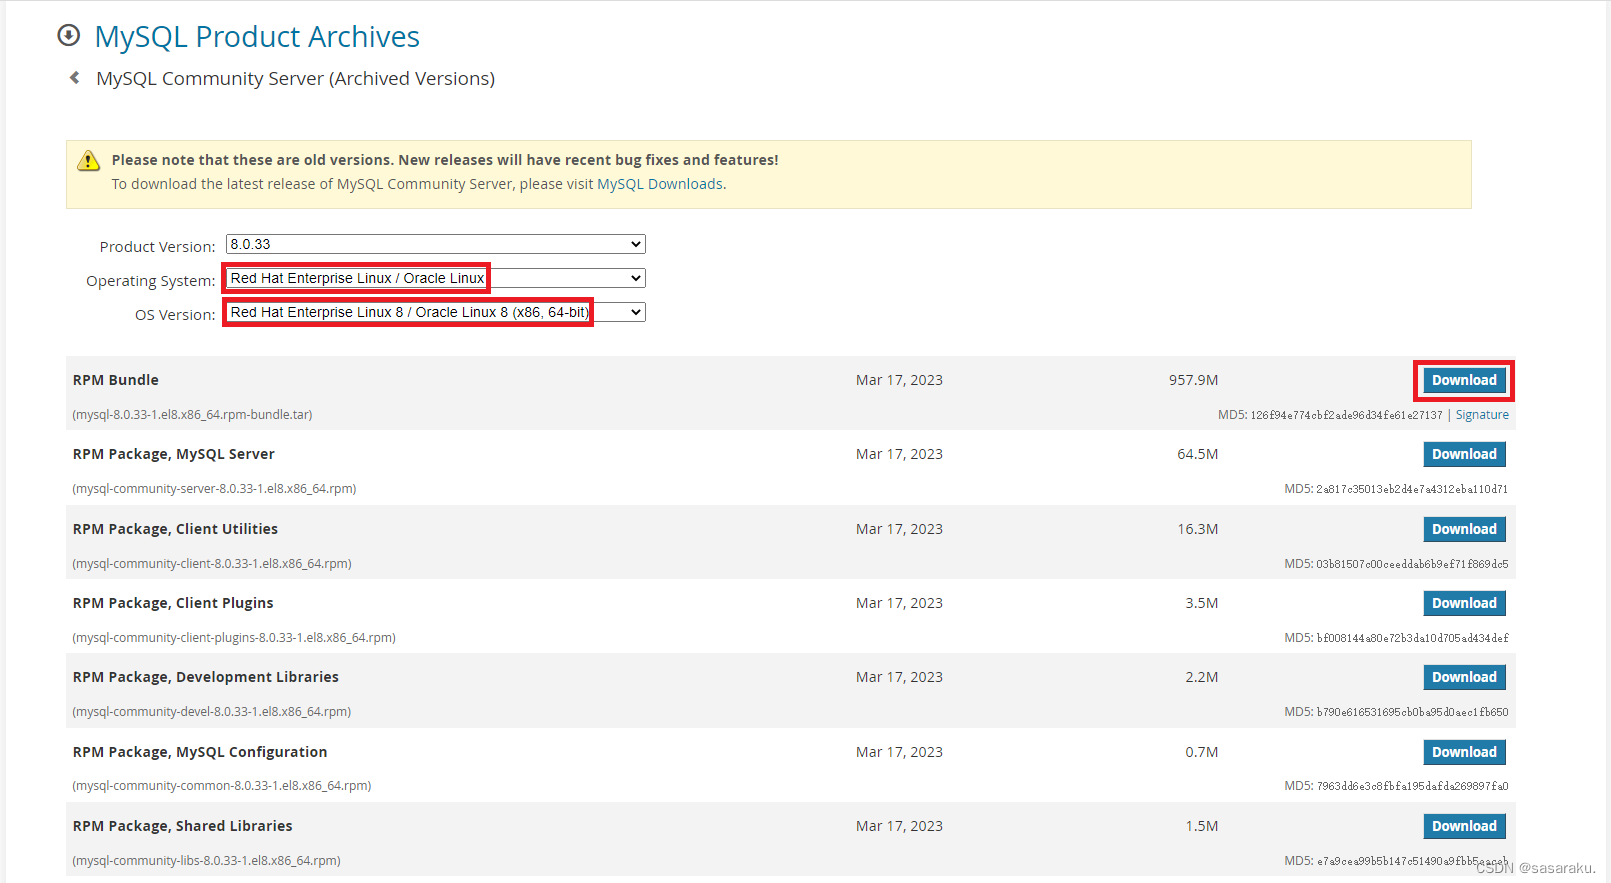Click the back chevron beside MySQL Community Server
Image resolution: width=1611 pixels, height=883 pixels.
[74, 78]
